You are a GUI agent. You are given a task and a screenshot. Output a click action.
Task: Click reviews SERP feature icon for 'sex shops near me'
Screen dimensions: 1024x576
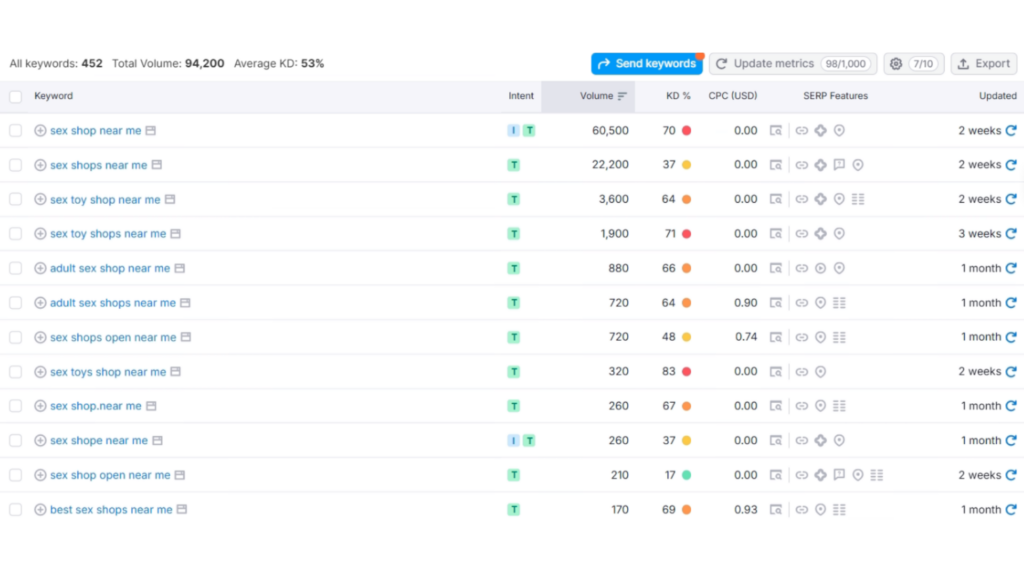(x=839, y=165)
